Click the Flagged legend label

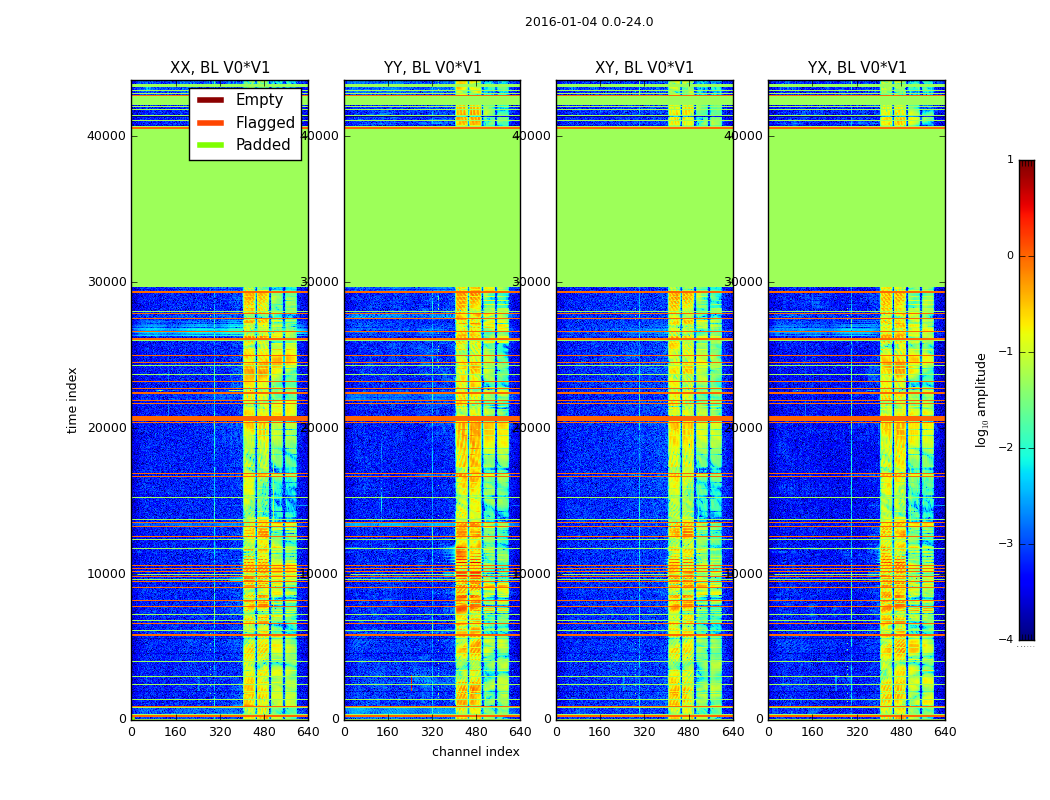[x=265, y=123]
